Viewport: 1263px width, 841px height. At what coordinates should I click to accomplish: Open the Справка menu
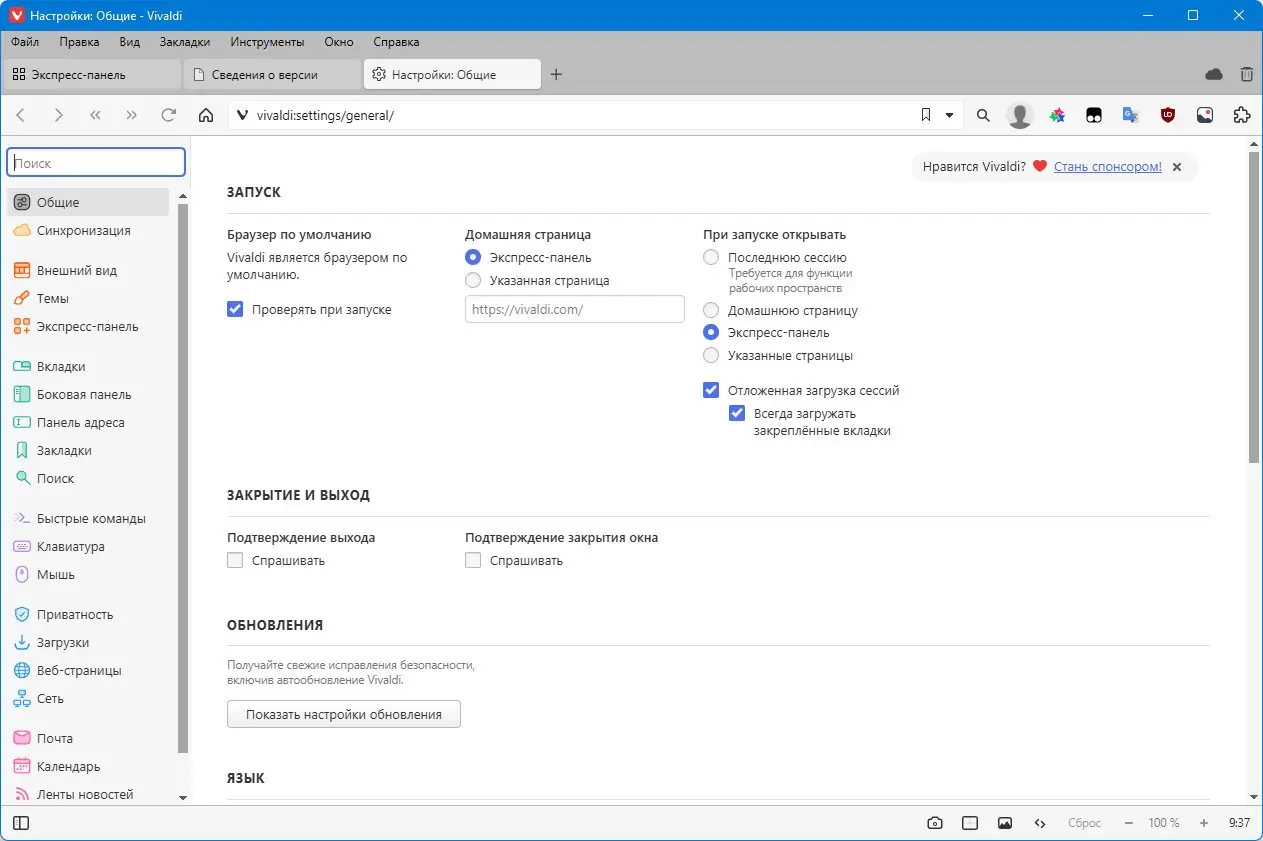tap(396, 42)
